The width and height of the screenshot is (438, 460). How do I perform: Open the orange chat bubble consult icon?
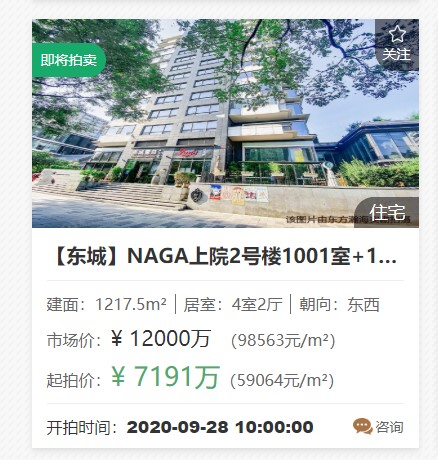tap(363, 426)
